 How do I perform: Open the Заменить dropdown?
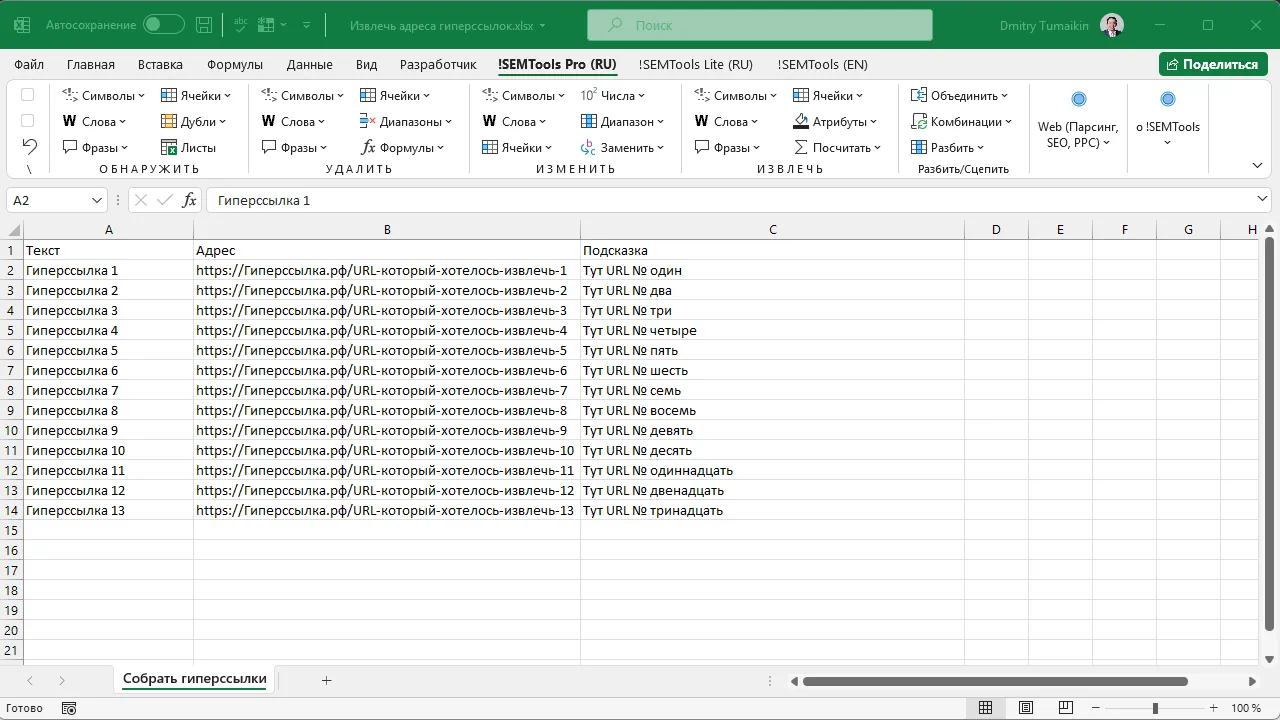coord(622,148)
